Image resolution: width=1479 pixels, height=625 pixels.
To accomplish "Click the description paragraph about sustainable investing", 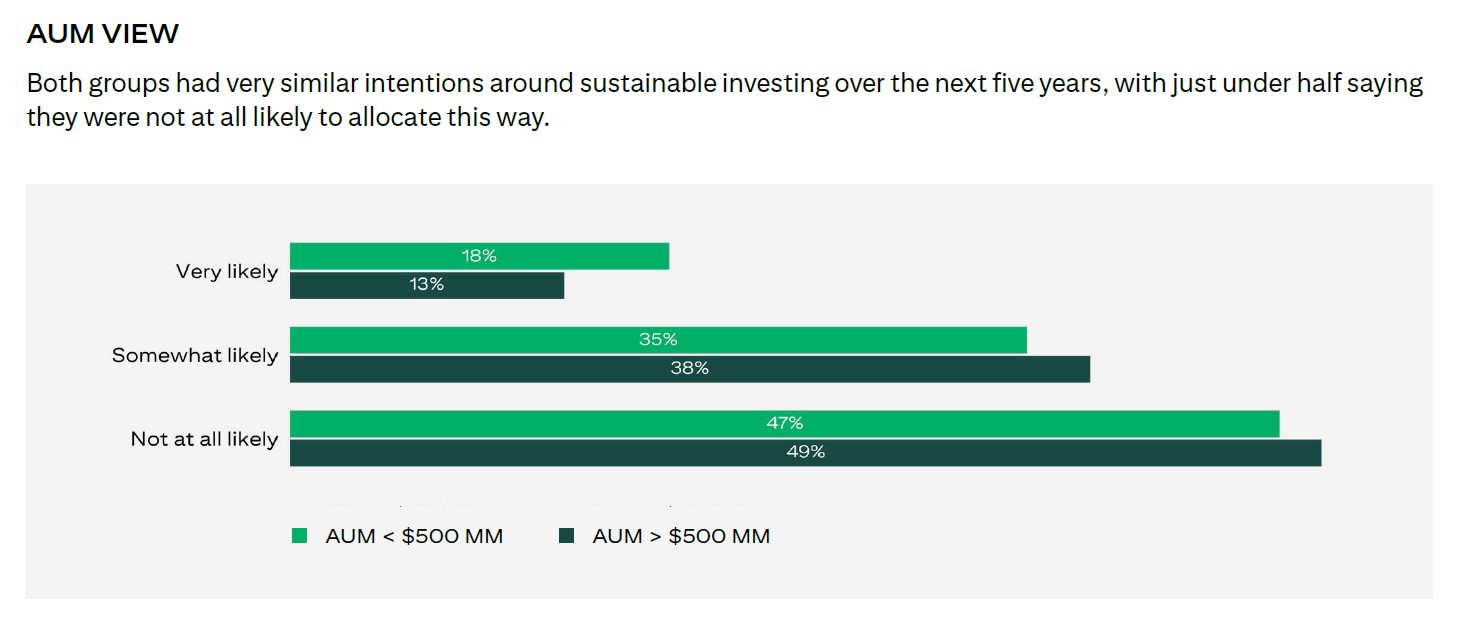I will (724, 100).
